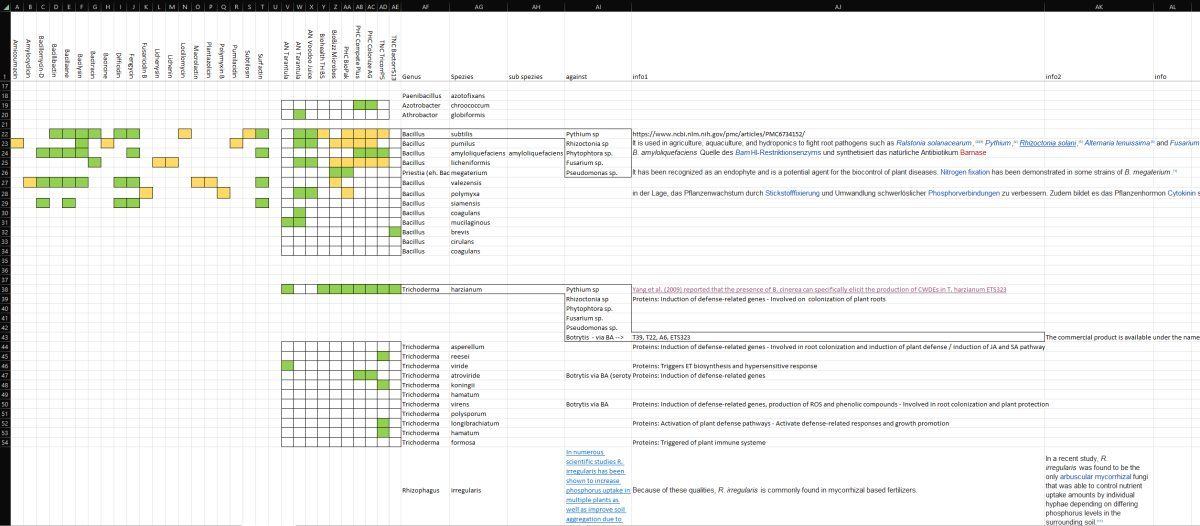
Task: Select the 'atroviride' species cell
Action: pos(479,376)
